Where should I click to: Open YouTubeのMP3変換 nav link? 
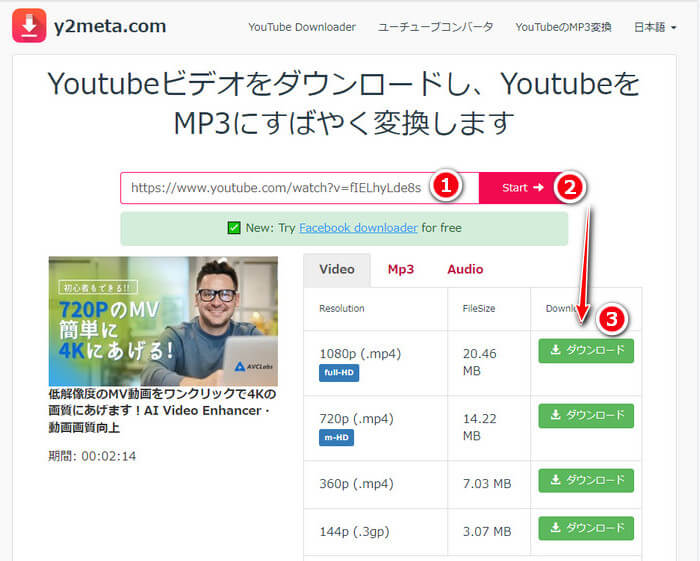click(563, 27)
